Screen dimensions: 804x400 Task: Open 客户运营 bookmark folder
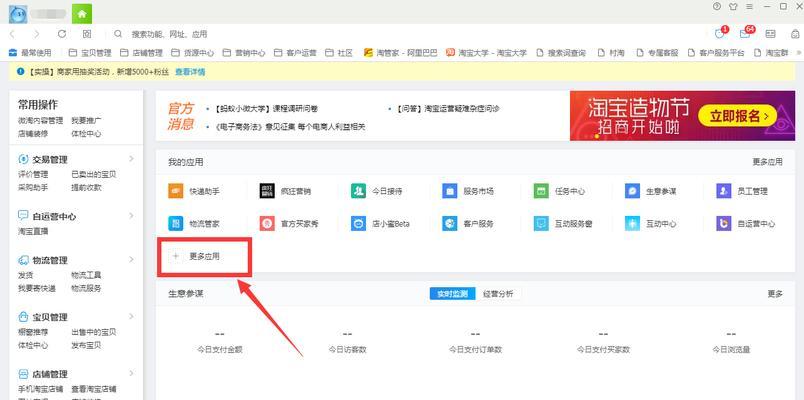(x=295, y=52)
